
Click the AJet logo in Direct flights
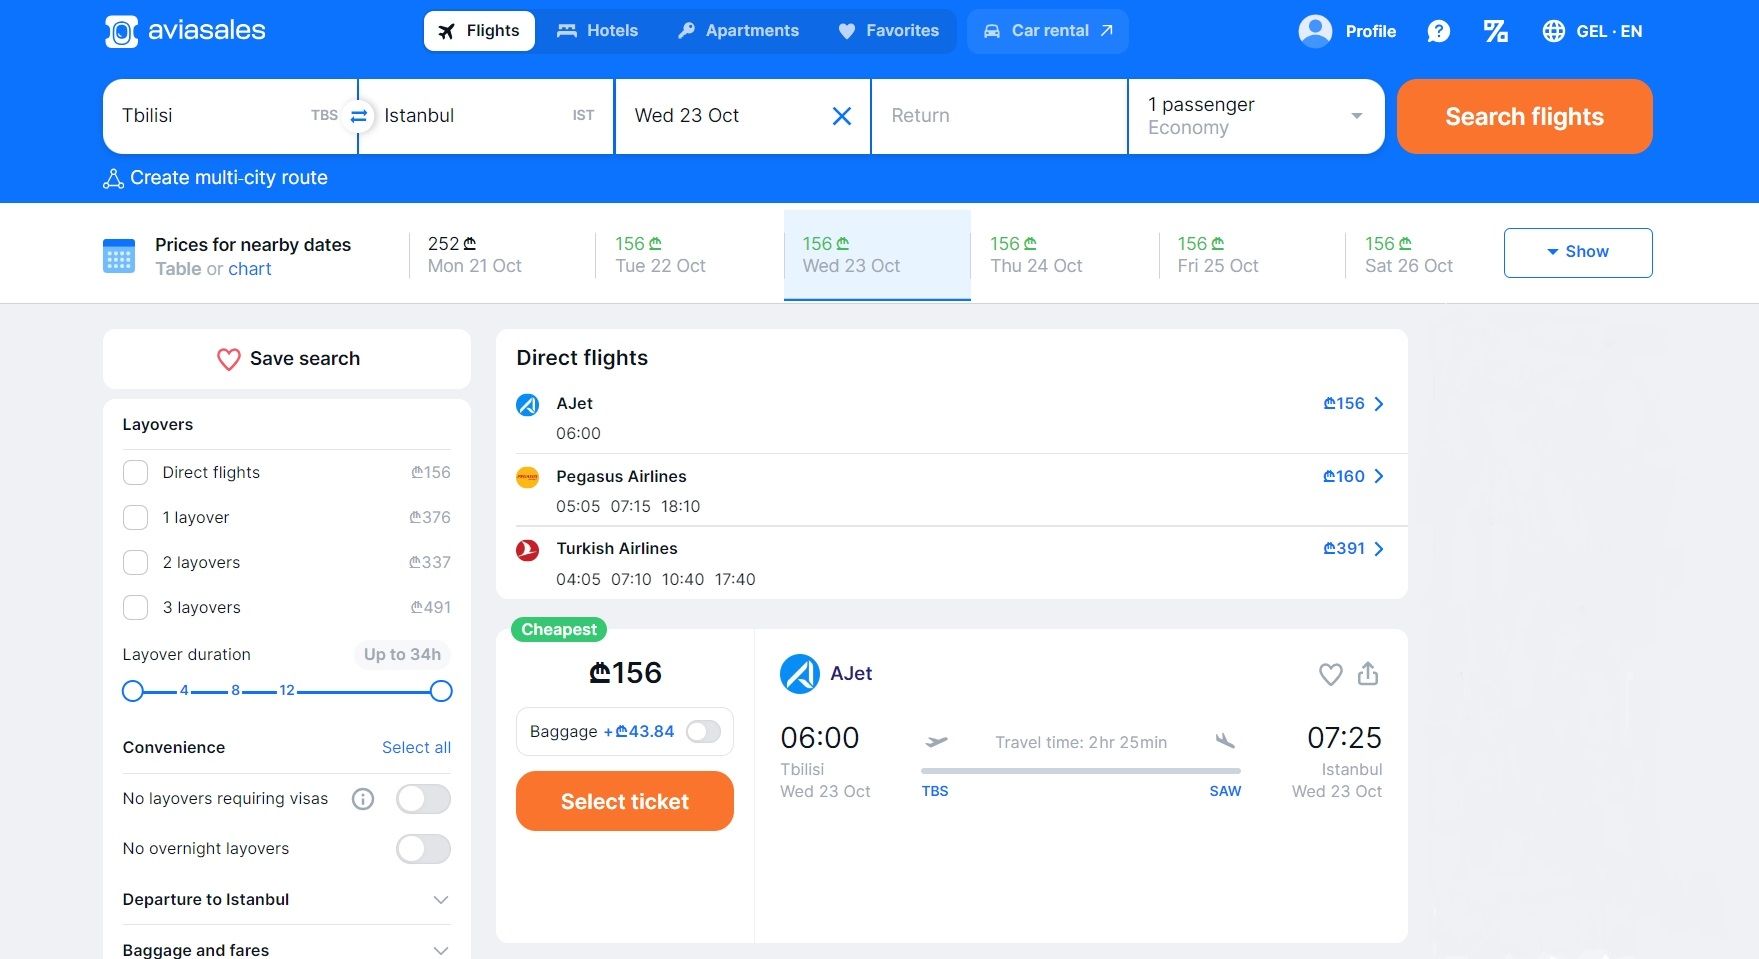[x=527, y=404]
